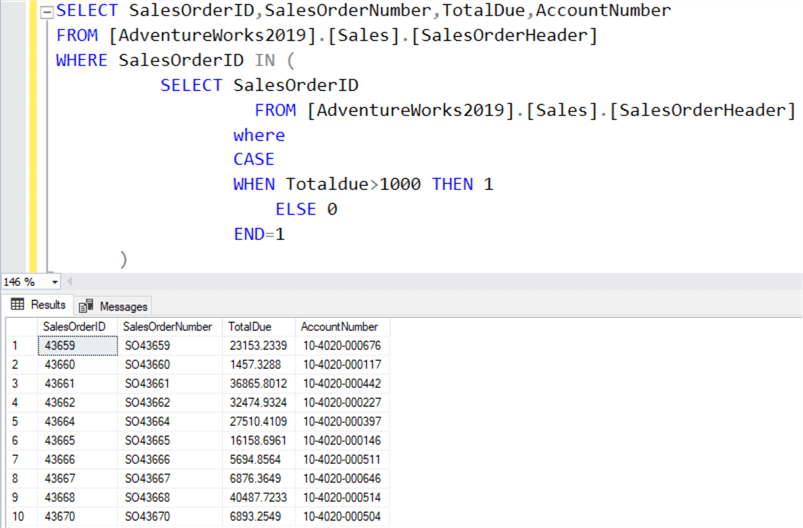This screenshot has height=528, width=803.
Task: Select the SalesOrderNumber column header
Action: [x=170, y=327]
